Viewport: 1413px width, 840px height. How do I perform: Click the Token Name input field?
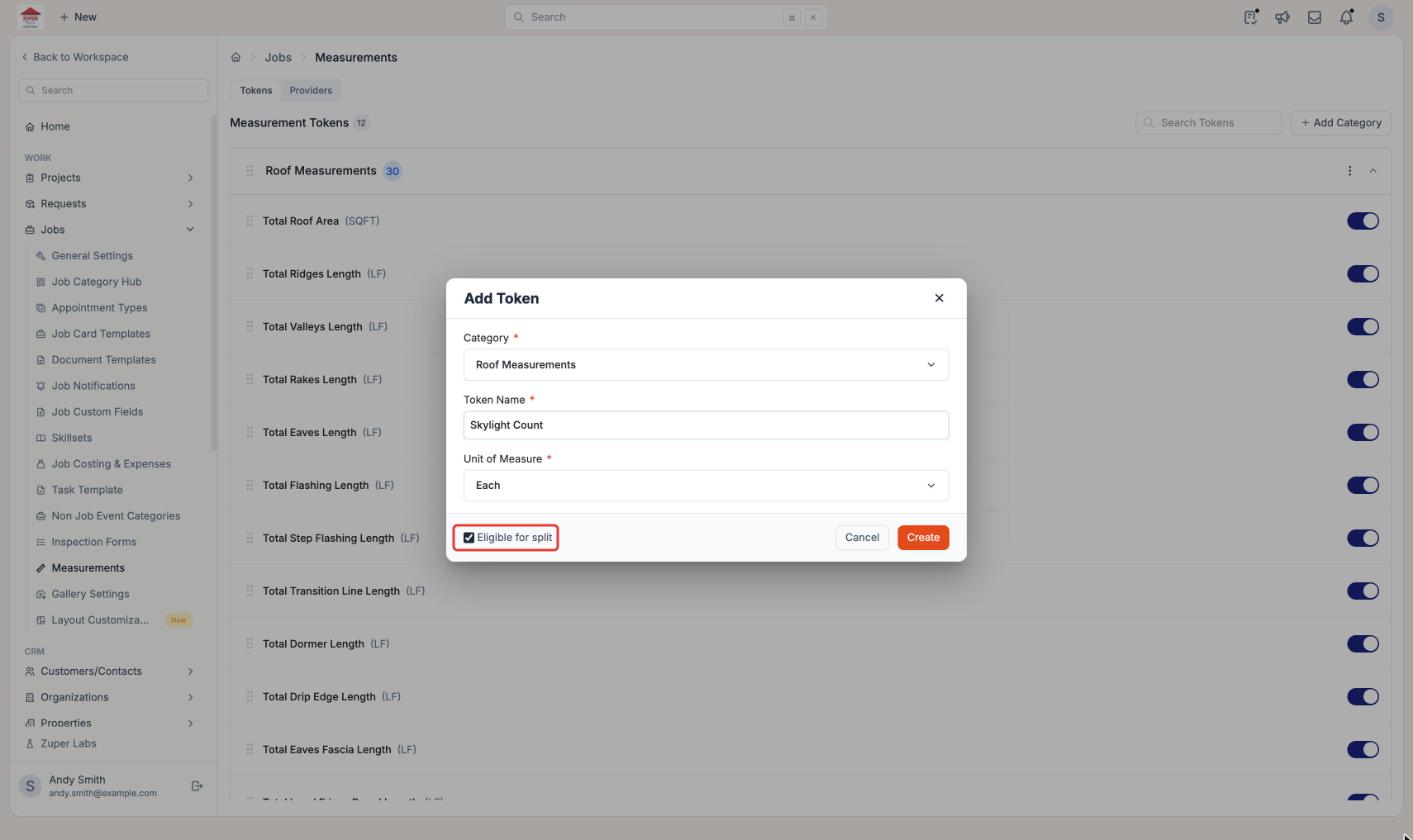click(x=706, y=425)
